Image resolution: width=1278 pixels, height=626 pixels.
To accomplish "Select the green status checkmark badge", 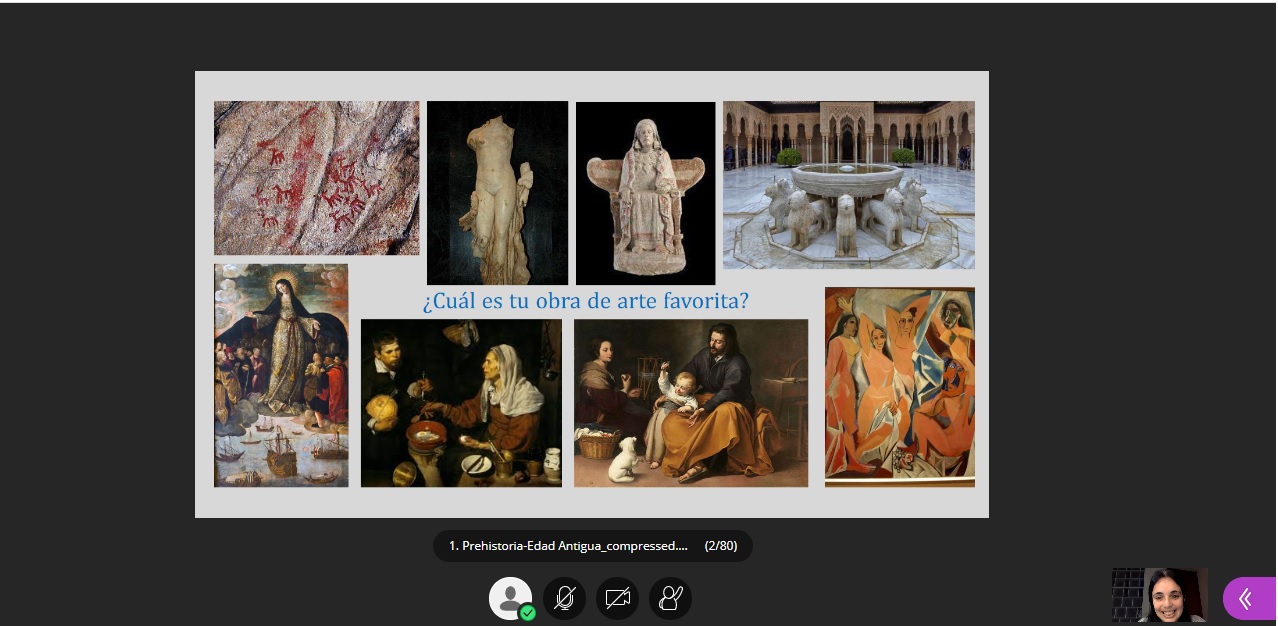I will click(527, 613).
